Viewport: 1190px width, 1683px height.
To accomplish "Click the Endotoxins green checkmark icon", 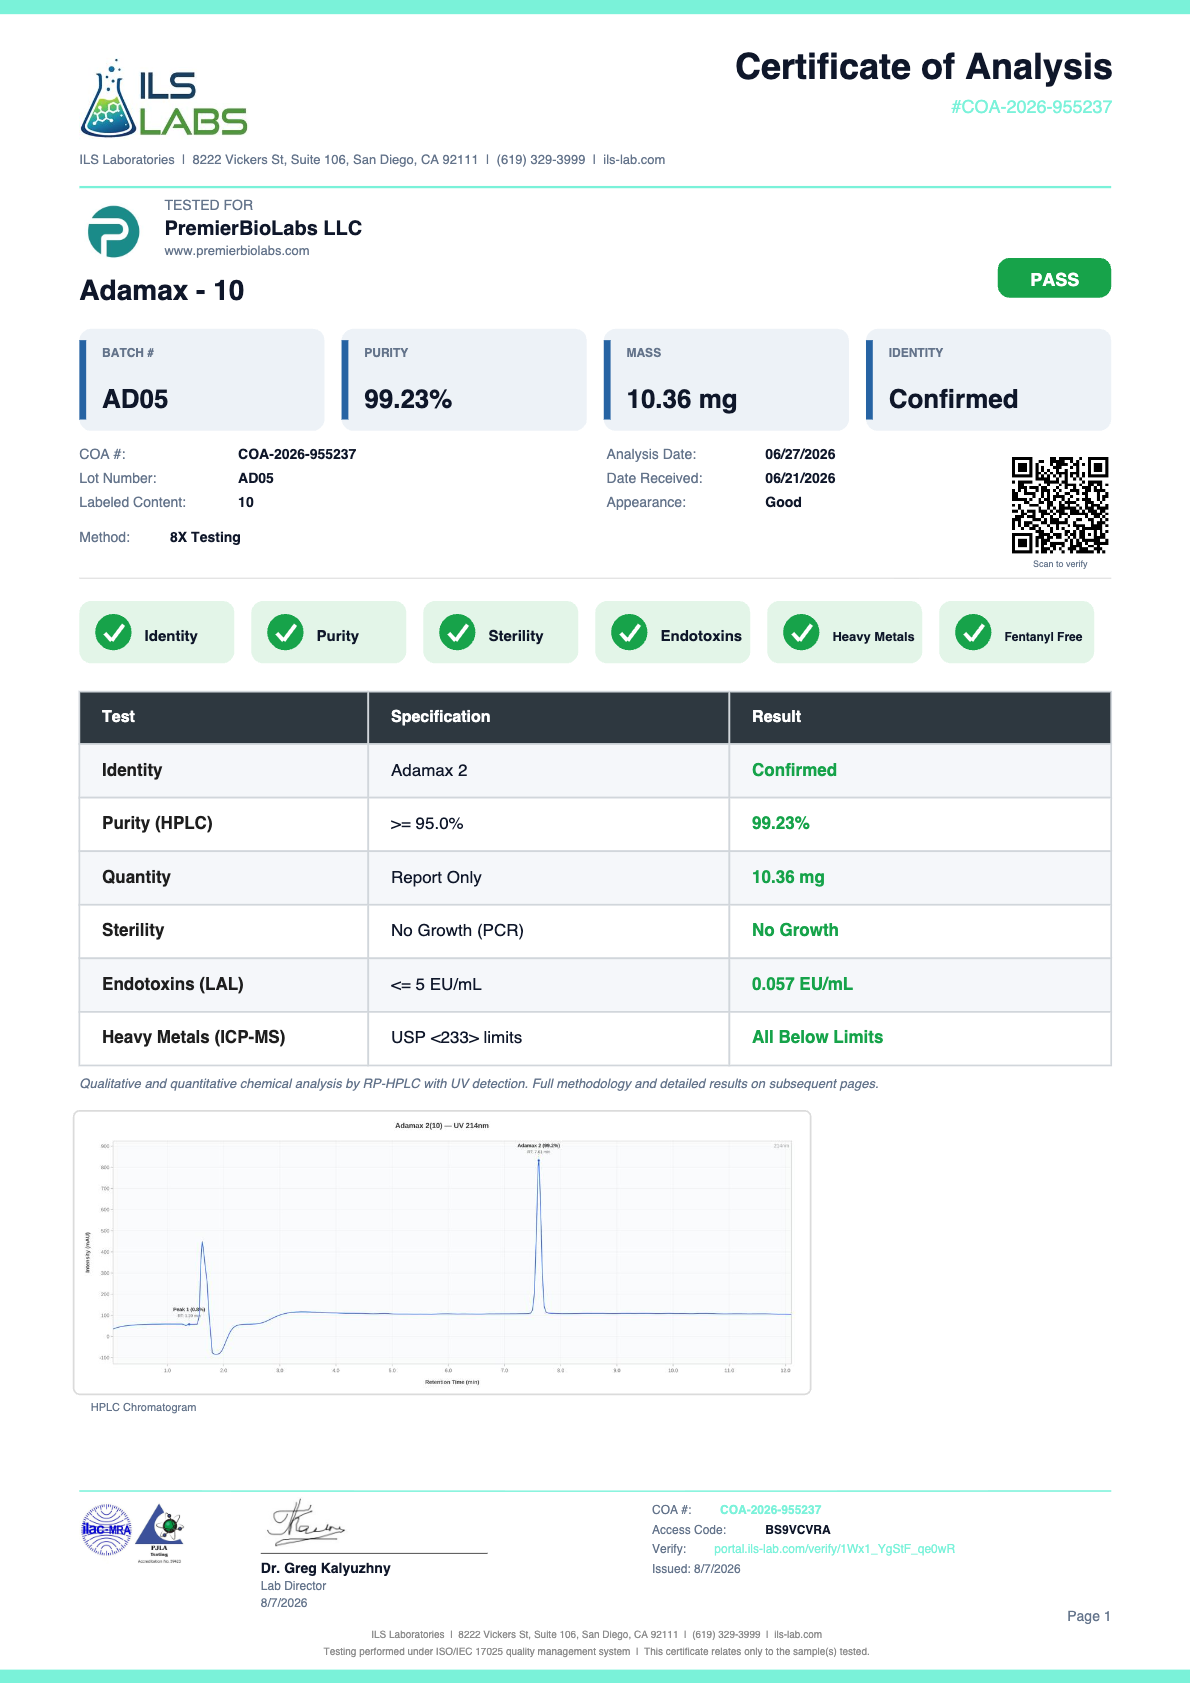I will click(x=629, y=632).
